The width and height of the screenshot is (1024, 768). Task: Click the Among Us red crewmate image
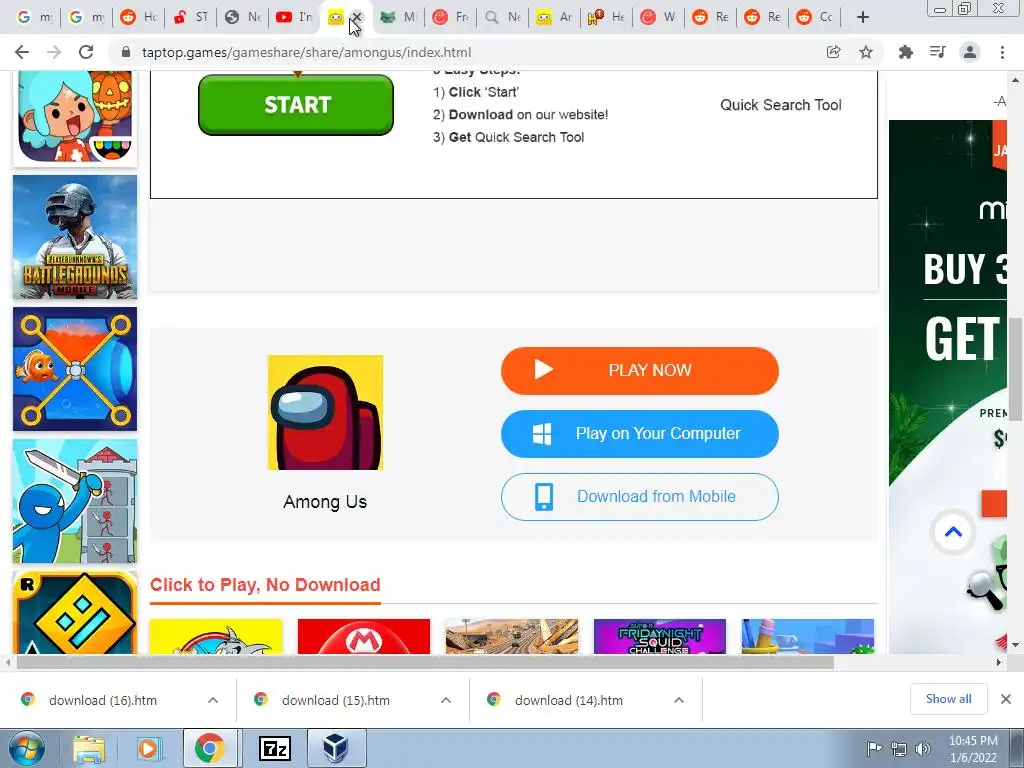coord(325,412)
